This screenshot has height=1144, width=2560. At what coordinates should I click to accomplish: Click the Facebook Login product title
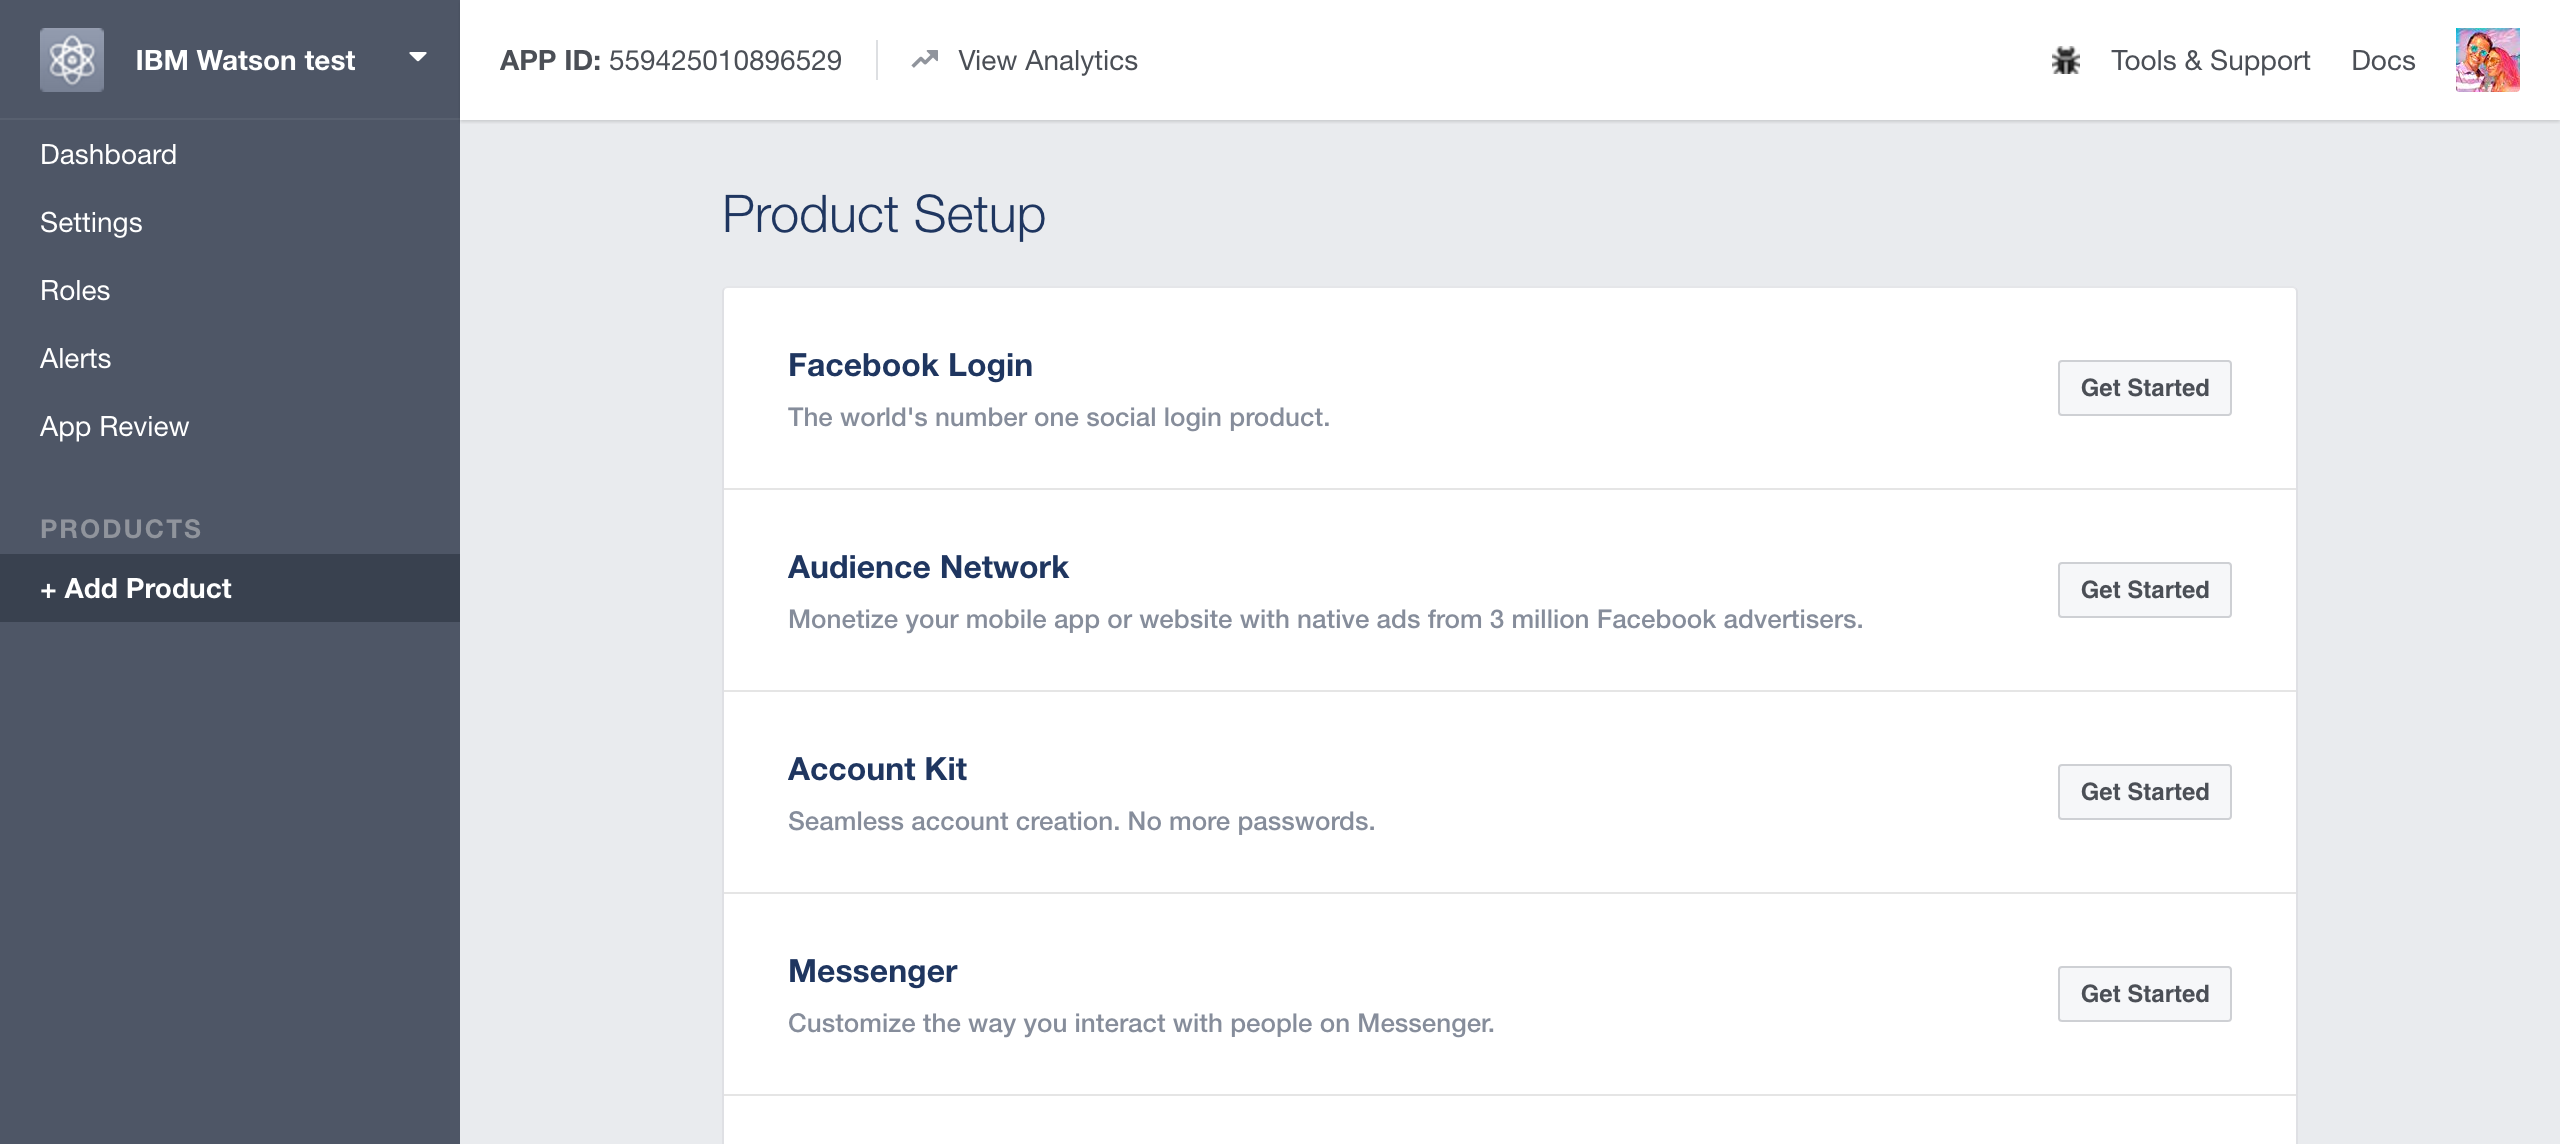coord(910,366)
